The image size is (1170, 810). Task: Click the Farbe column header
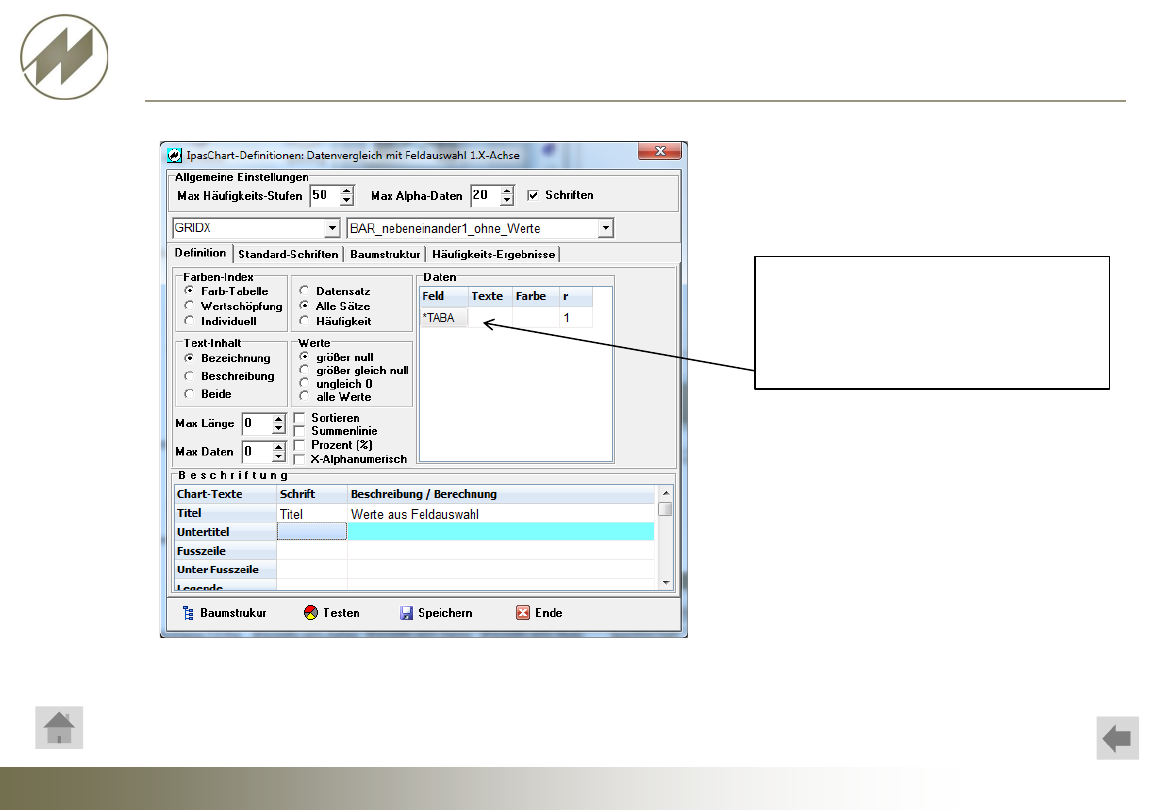tap(536, 296)
